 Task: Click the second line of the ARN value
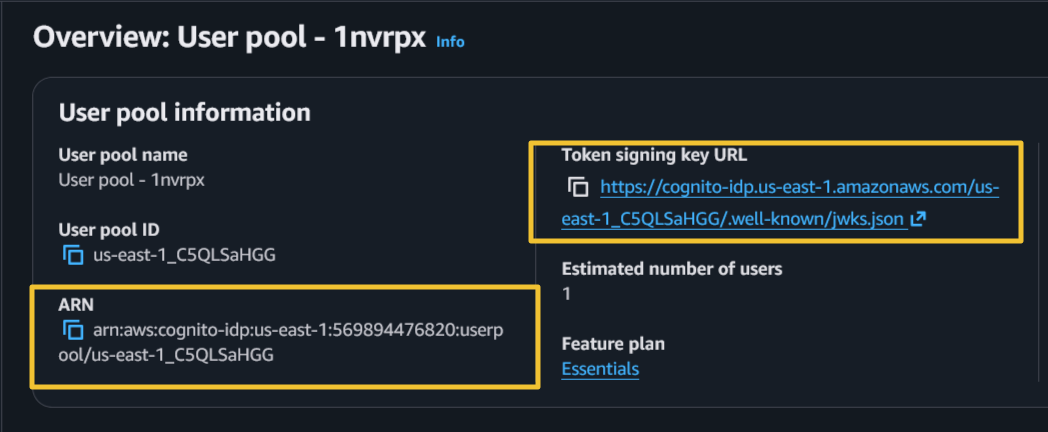166,355
